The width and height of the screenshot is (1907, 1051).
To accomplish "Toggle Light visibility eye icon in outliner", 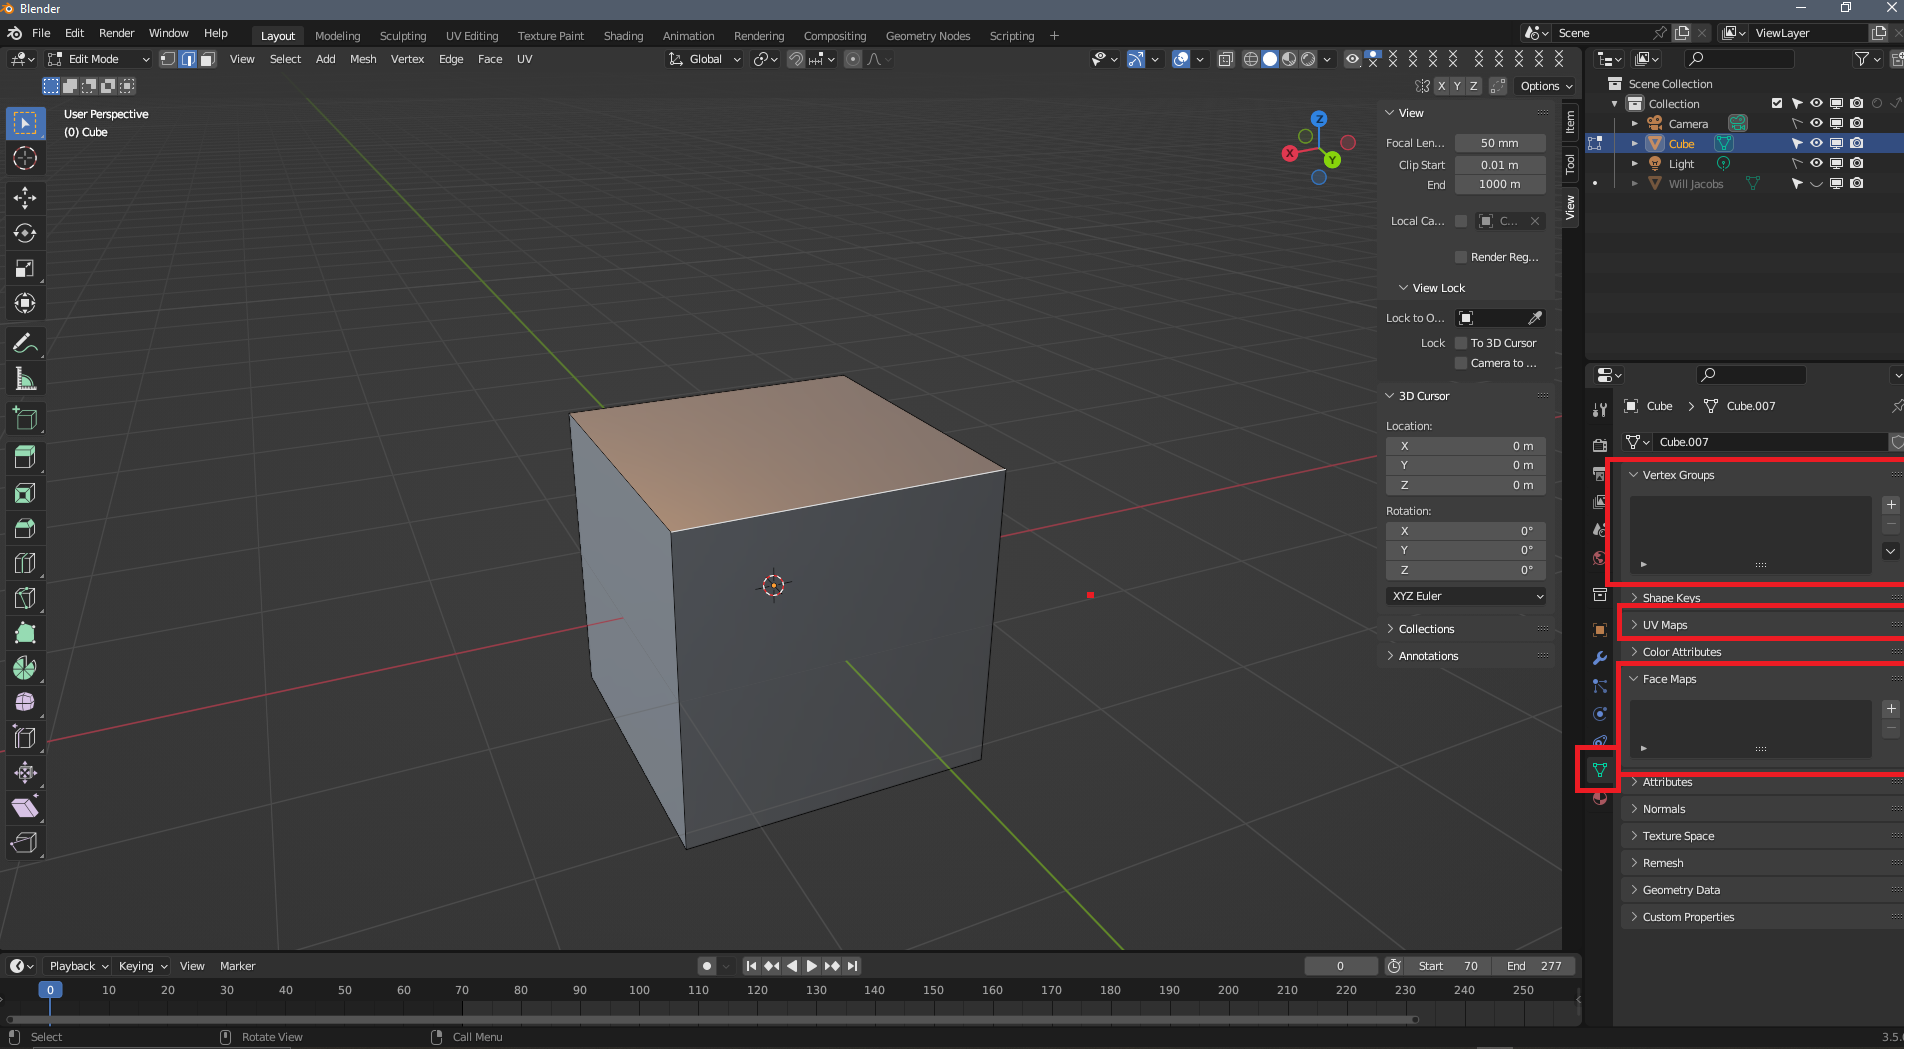I will click(x=1816, y=163).
